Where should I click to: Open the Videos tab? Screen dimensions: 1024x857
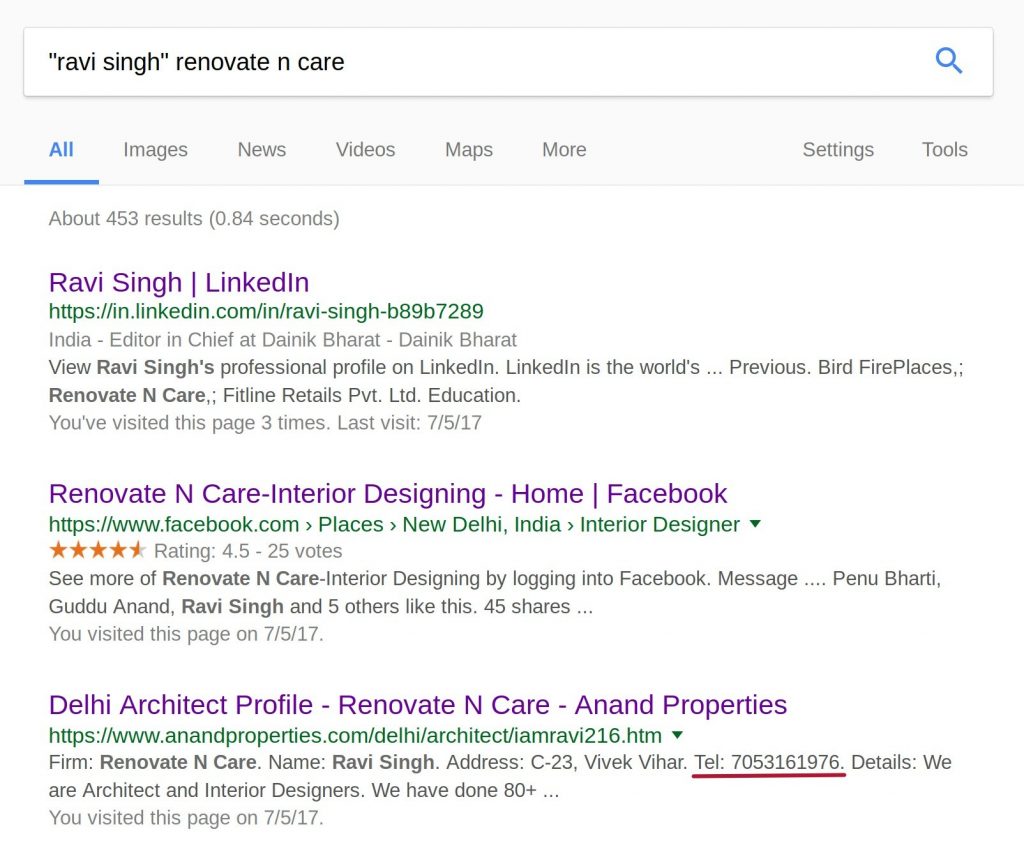tap(365, 150)
